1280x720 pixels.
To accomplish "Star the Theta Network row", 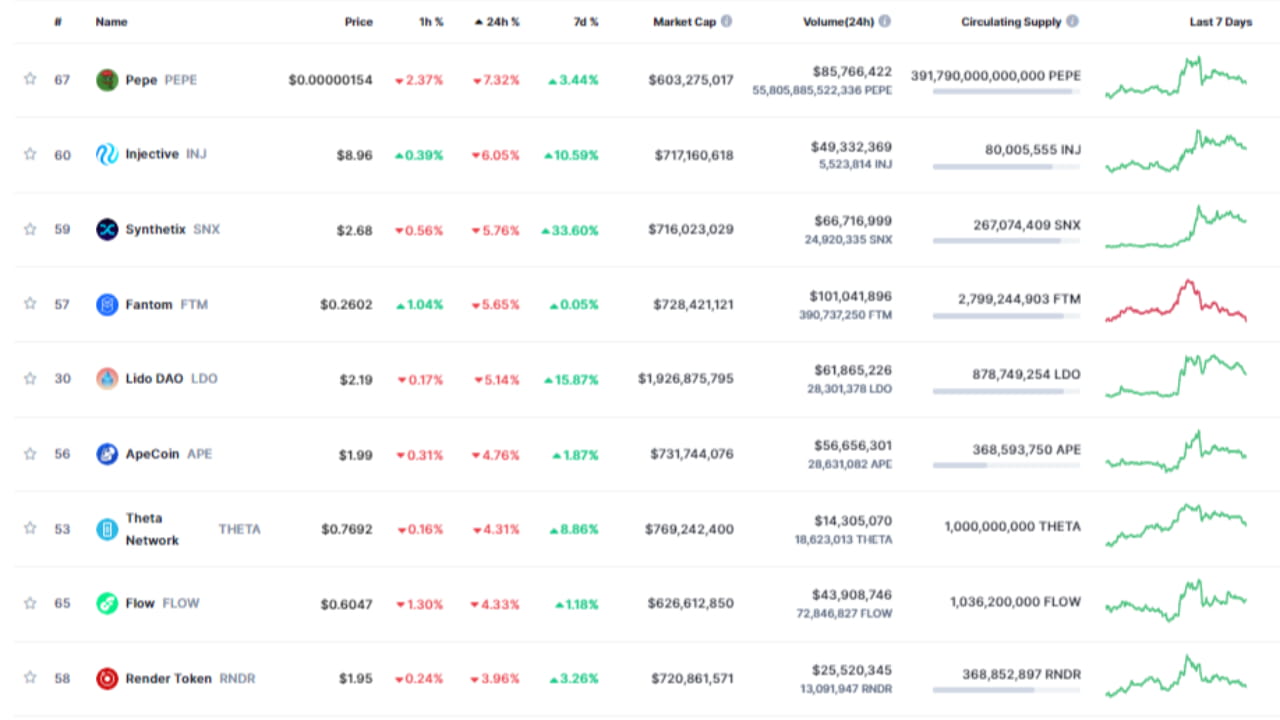I will (x=30, y=528).
